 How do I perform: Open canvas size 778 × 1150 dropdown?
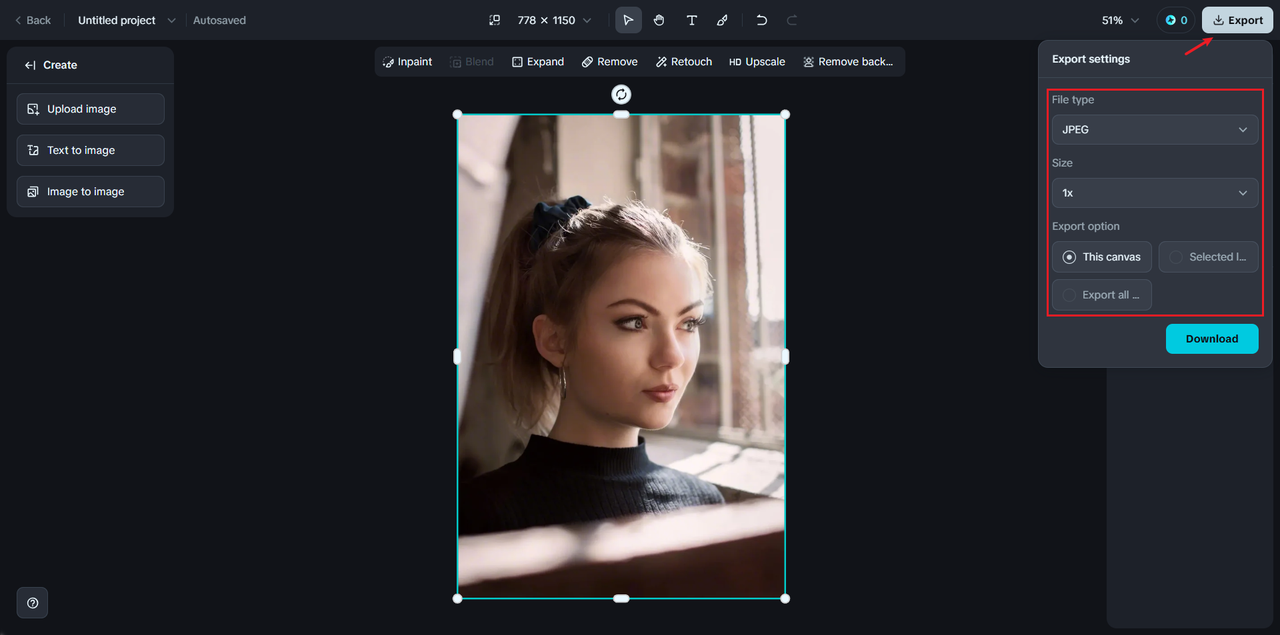(x=554, y=20)
